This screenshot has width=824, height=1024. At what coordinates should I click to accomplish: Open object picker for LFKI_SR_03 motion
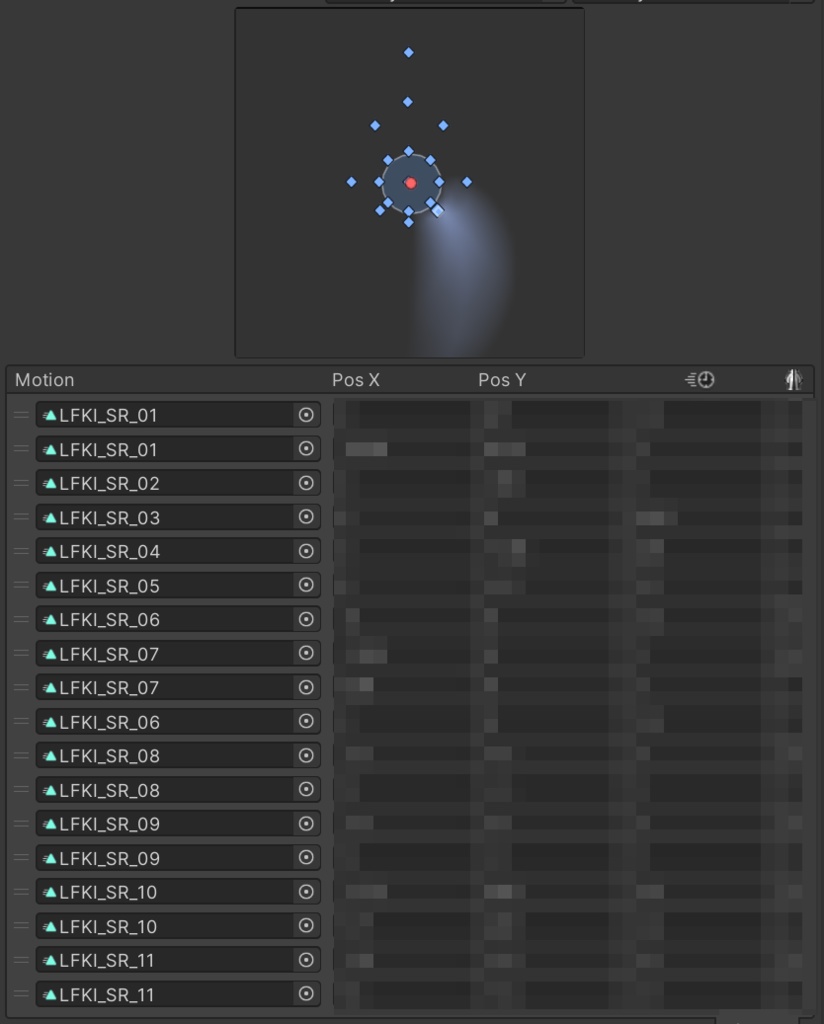click(x=306, y=517)
